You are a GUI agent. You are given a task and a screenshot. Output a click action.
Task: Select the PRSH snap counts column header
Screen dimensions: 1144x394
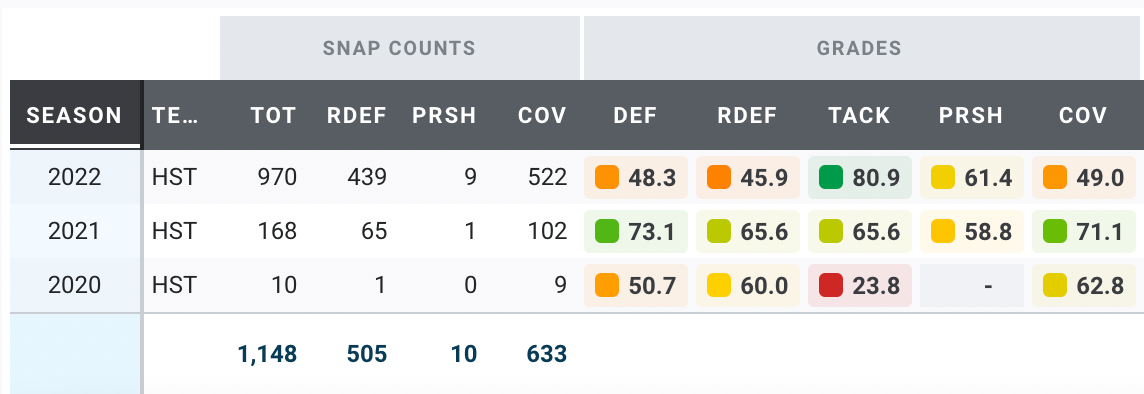point(444,115)
